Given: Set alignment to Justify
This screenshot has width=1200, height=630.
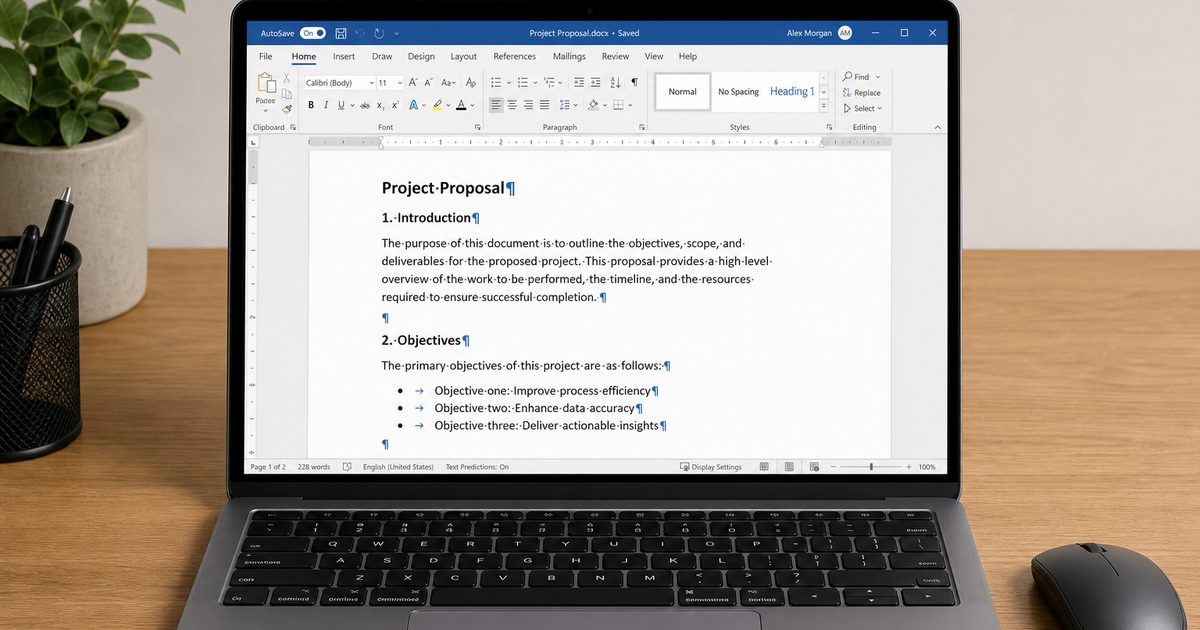Looking at the screenshot, I should (544, 105).
